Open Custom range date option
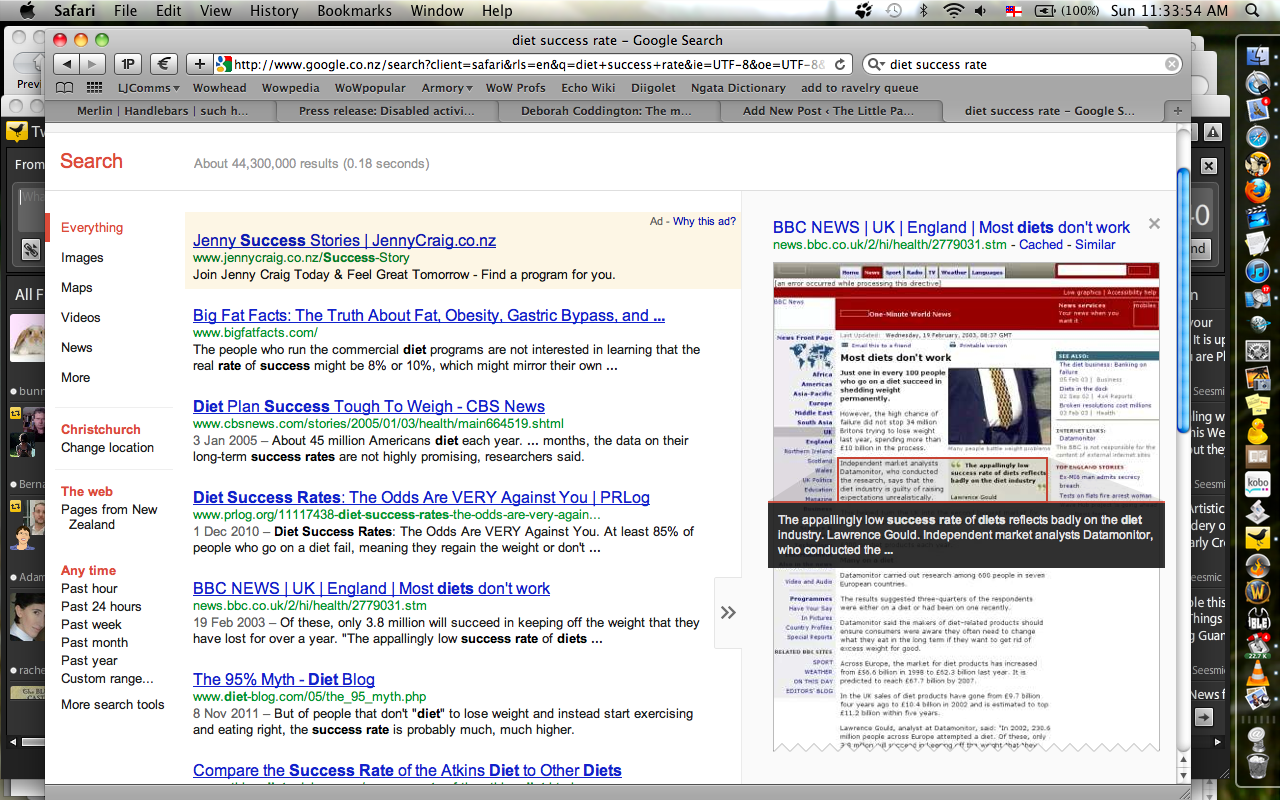 pos(107,678)
